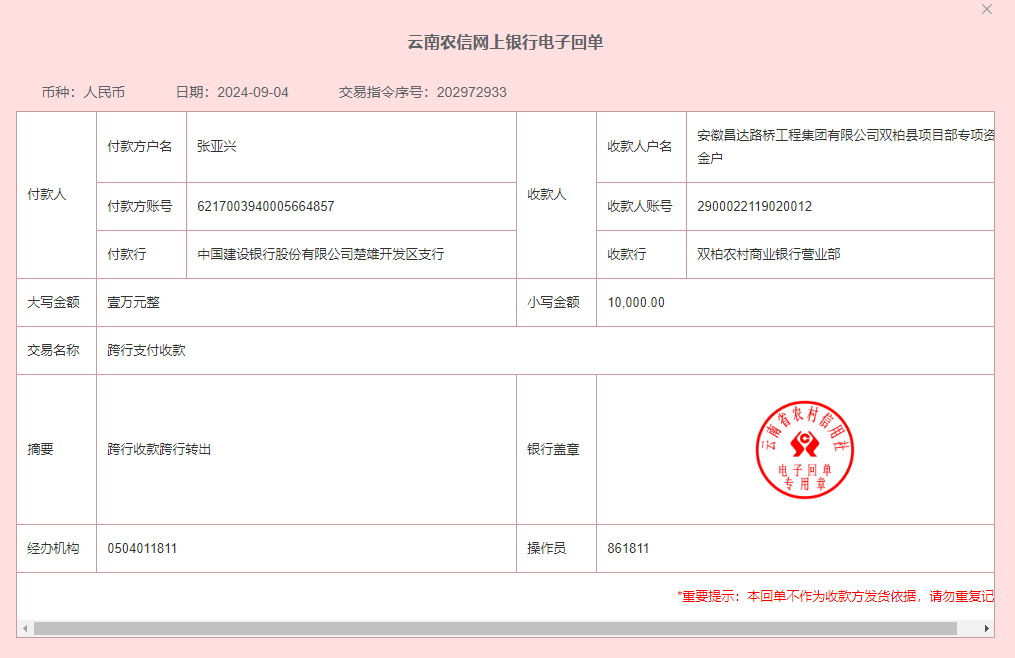The width and height of the screenshot is (1015, 658).
Task: Click the payee account name 安徽昌达路桥
Action: [845, 146]
